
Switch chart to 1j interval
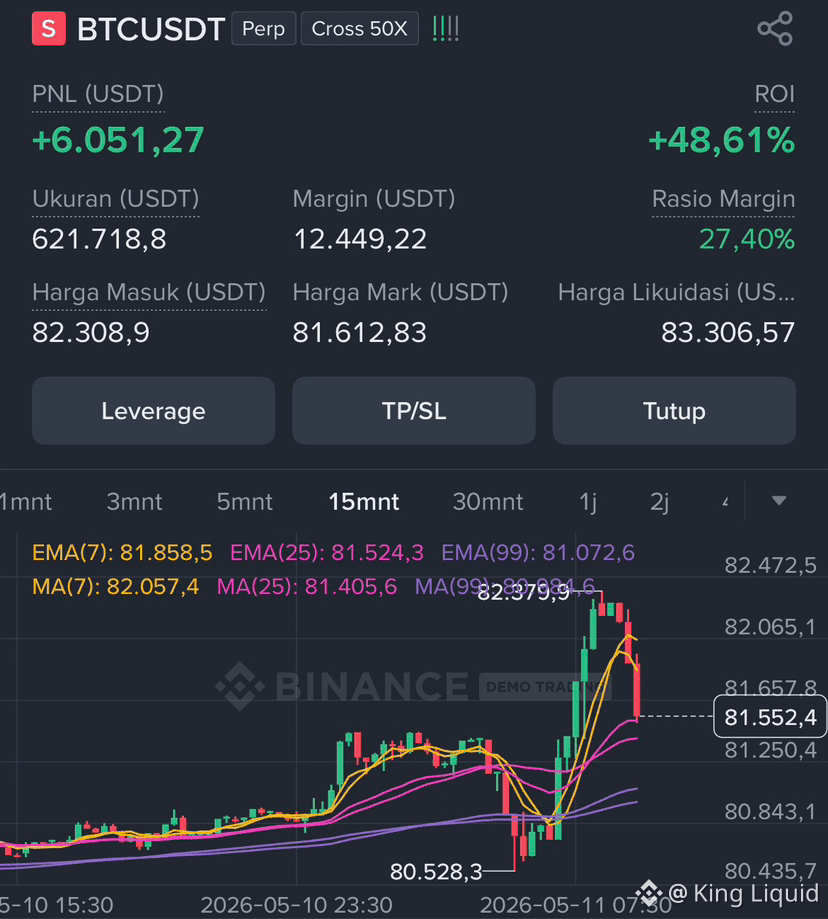pyautogui.click(x=588, y=502)
